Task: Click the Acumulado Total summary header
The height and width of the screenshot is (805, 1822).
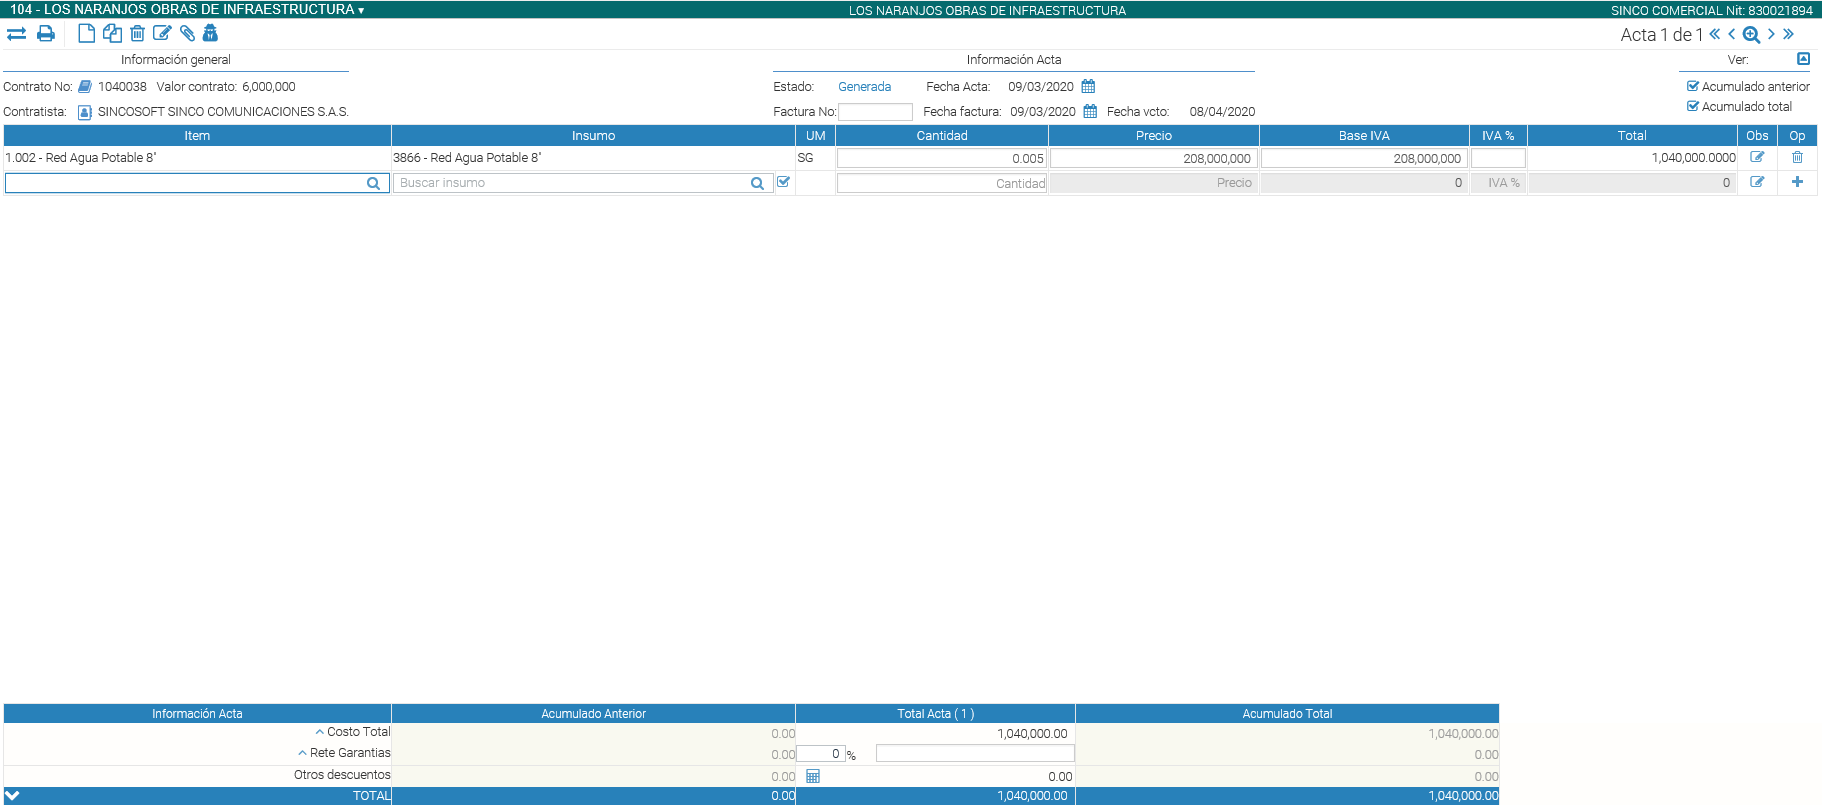Action: [x=1287, y=713]
